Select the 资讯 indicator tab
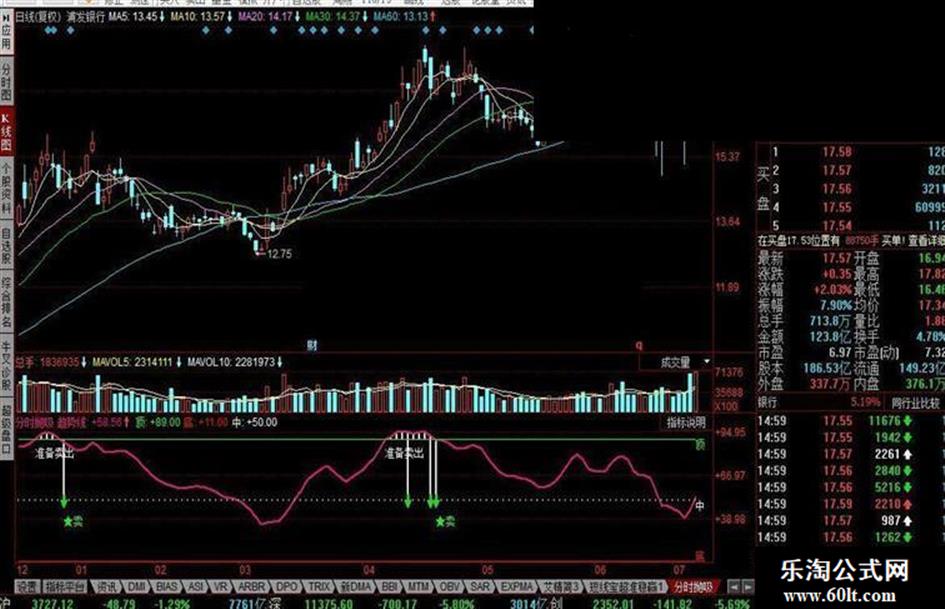The image size is (945, 609). click(x=107, y=587)
